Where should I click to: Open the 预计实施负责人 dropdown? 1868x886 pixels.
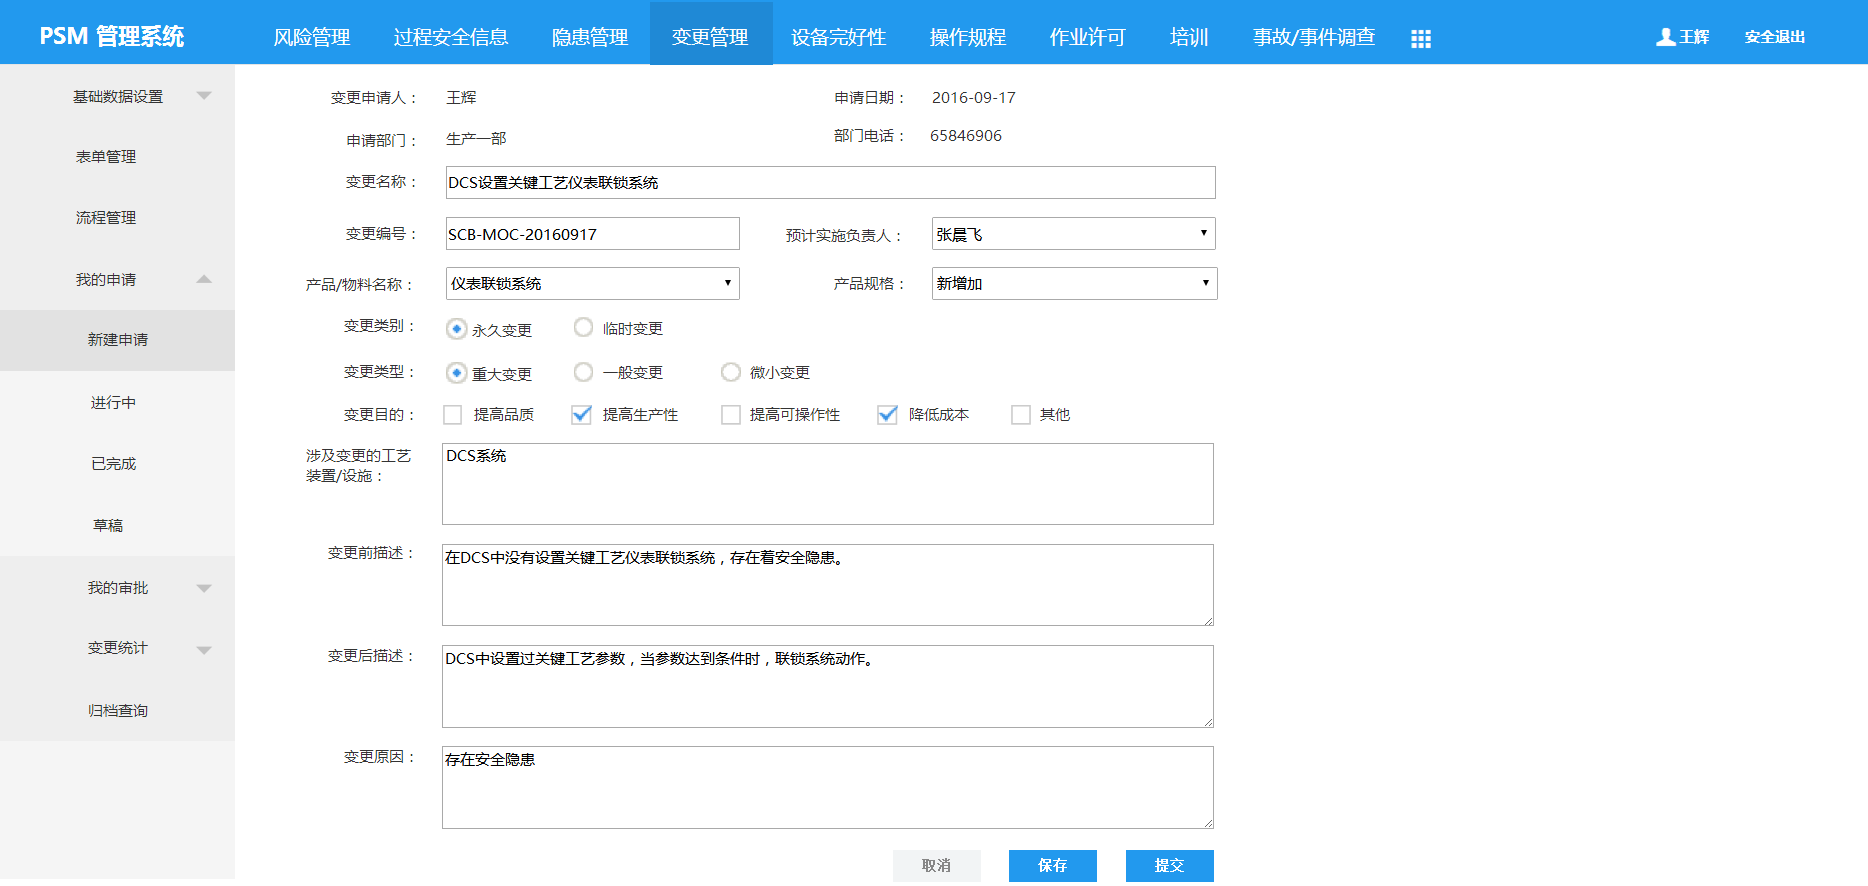click(x=1073, y=234)
